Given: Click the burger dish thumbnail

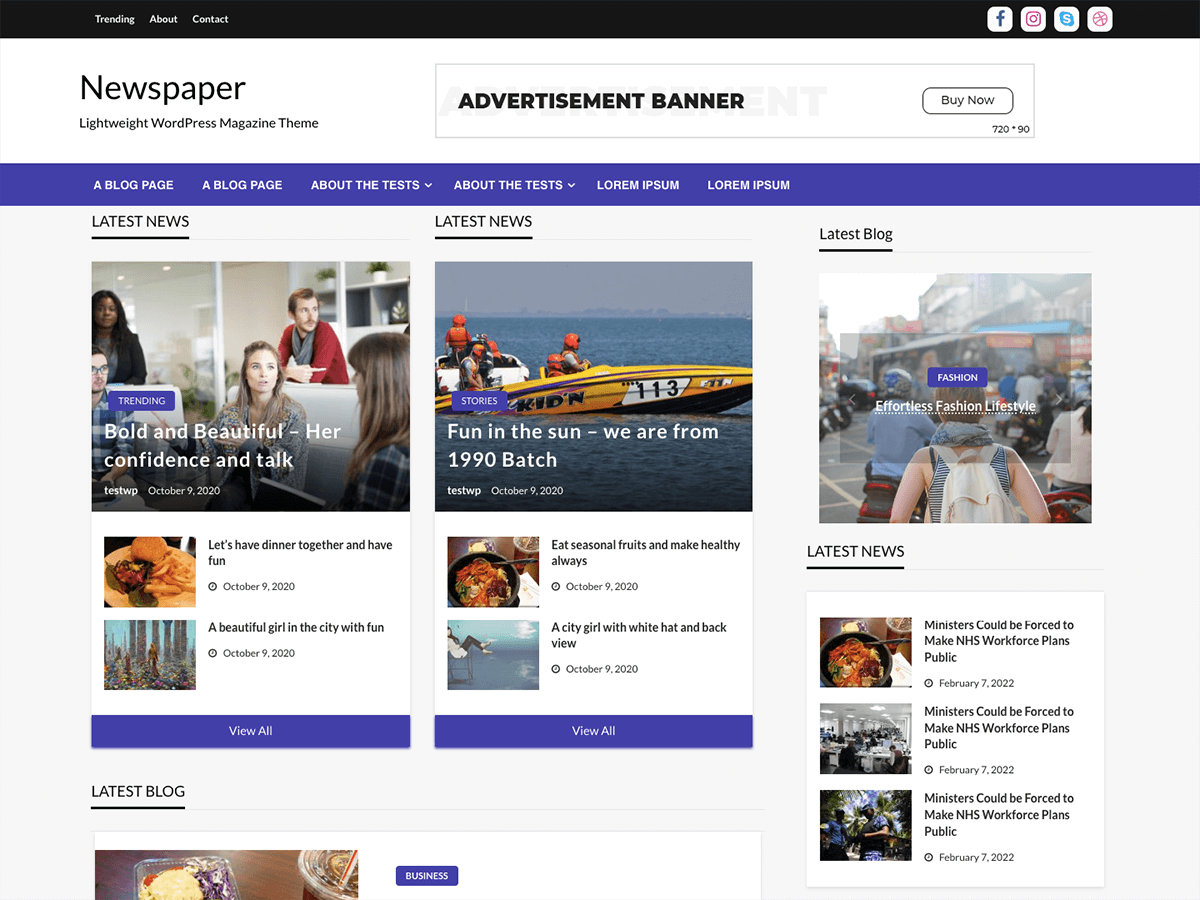Looking at the screenshot, I should click(x=149, y=571).
